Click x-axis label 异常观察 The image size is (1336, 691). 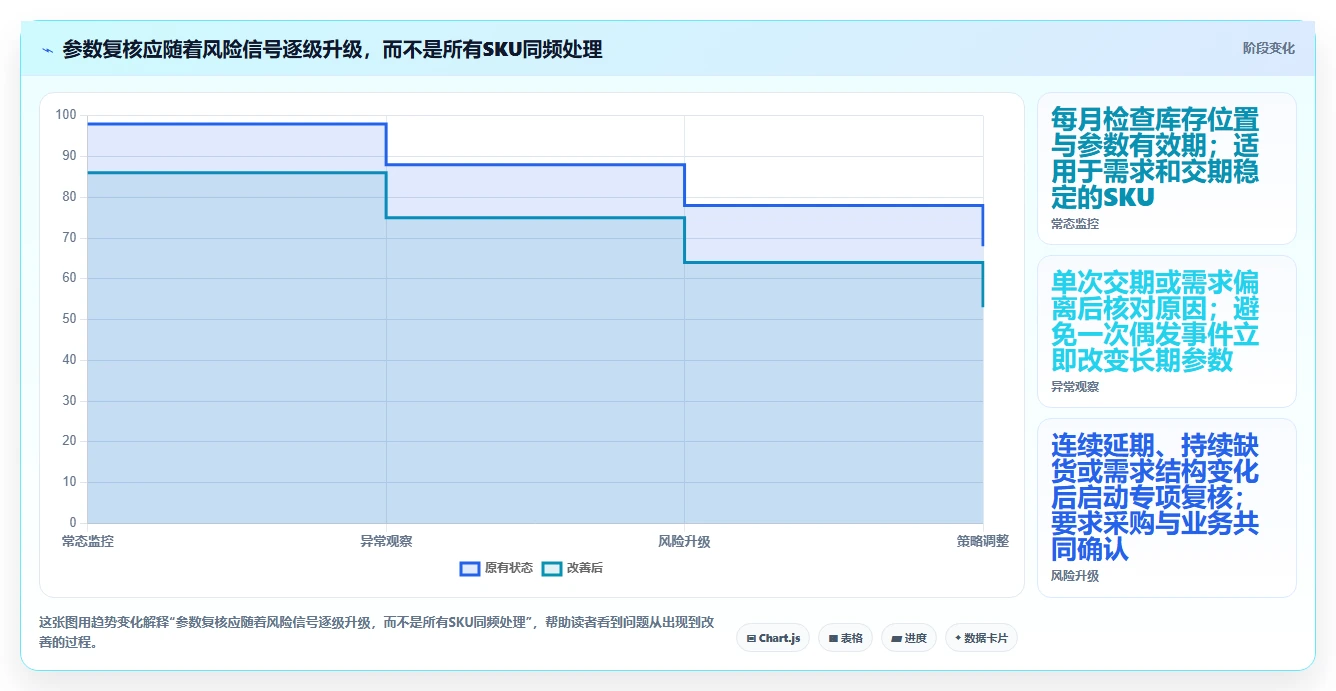[x=386, y=541]
